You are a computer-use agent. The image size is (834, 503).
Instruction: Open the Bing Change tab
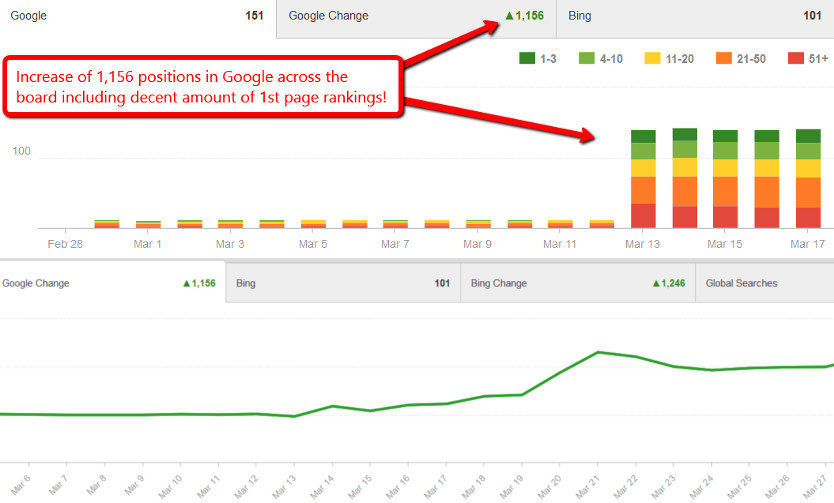pos(577,283)
